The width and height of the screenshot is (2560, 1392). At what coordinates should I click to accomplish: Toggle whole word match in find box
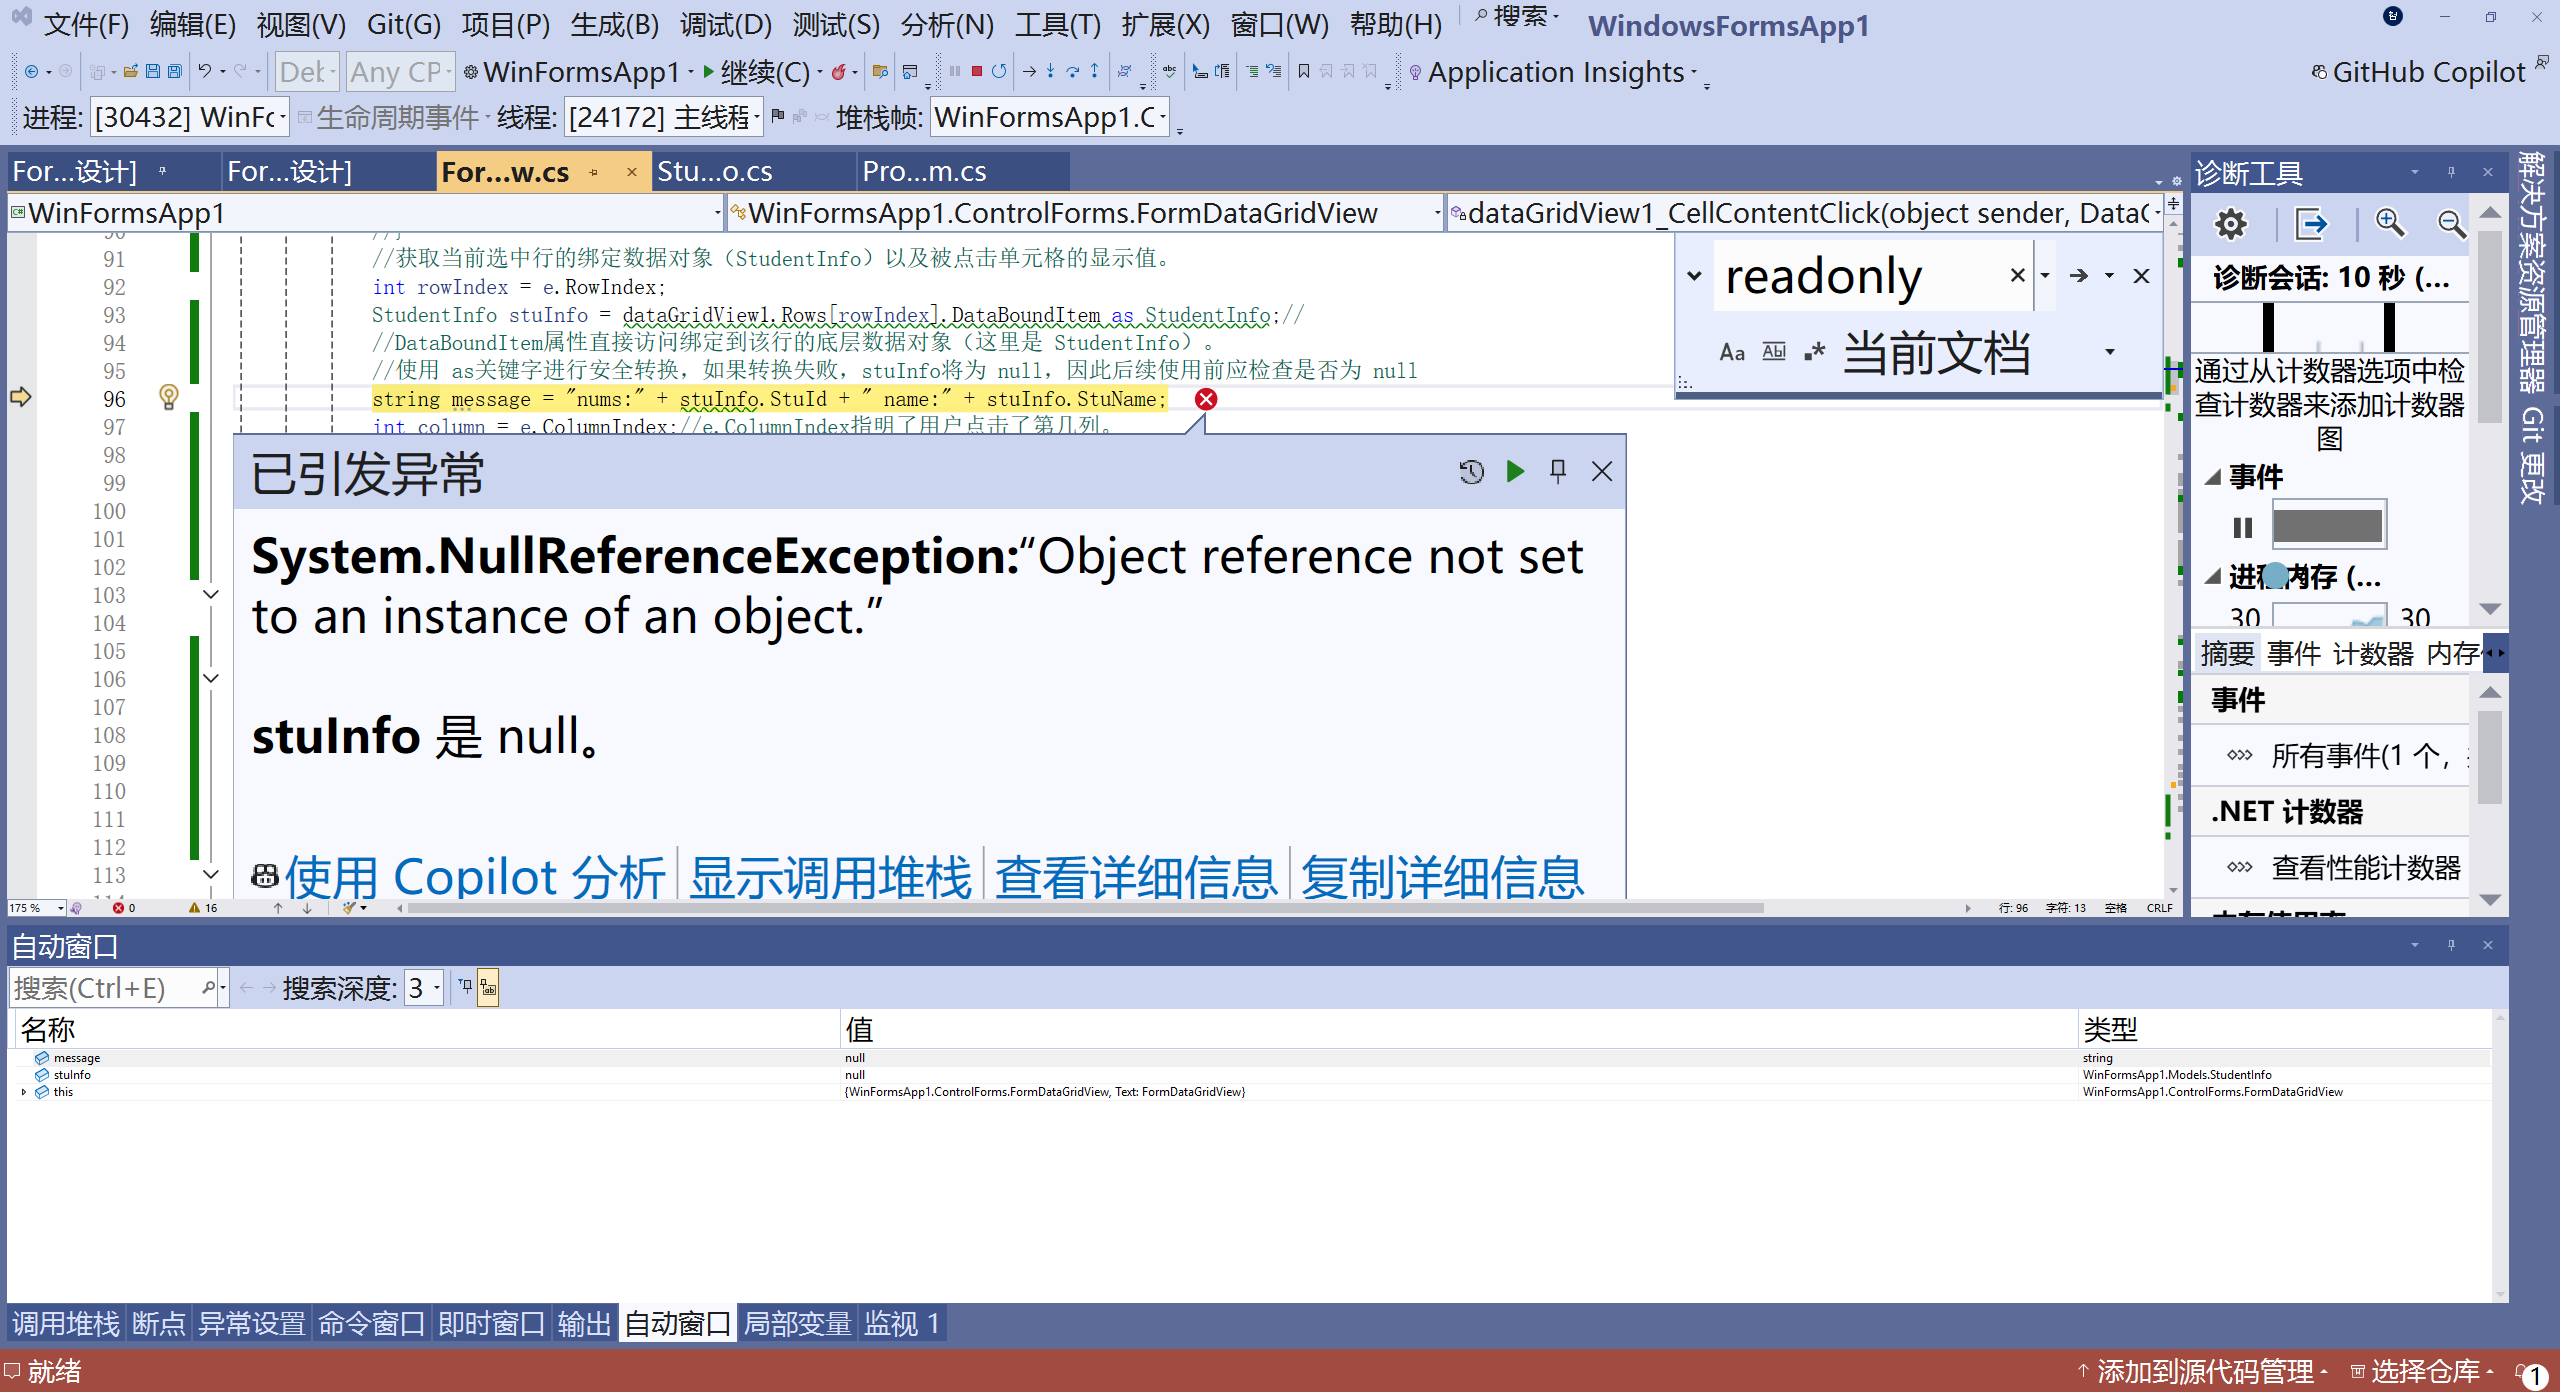pos(1774,352)
